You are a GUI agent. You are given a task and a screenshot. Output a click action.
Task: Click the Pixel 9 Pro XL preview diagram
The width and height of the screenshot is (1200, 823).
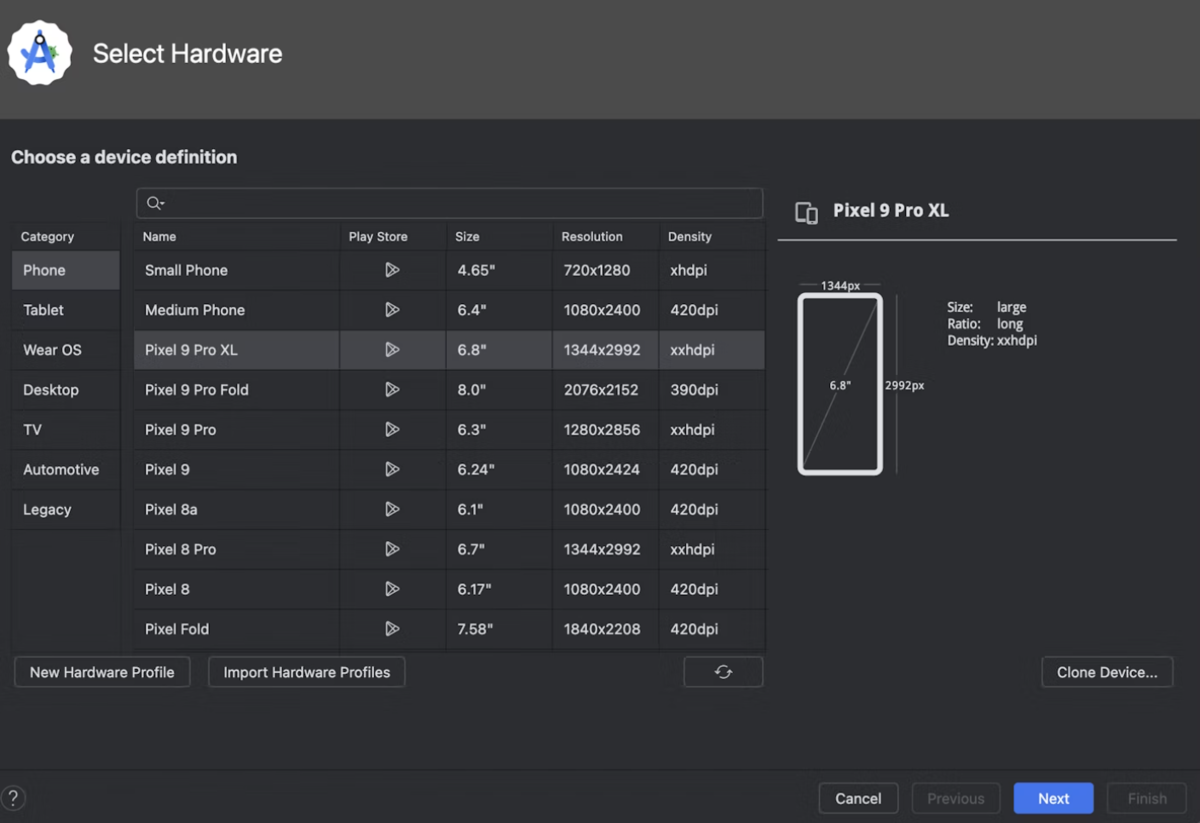coord(840,383)
